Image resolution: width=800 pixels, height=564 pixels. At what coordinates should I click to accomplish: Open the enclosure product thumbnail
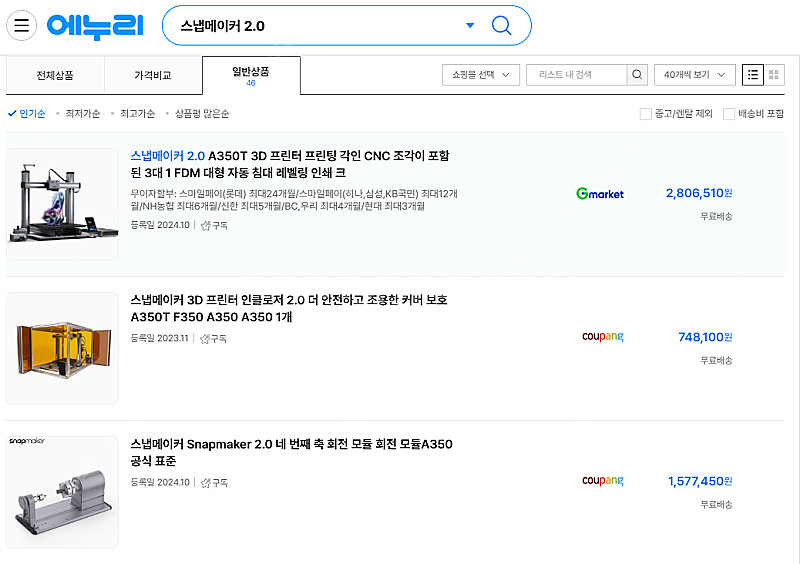pyautogui.click(x=62, y=348)
